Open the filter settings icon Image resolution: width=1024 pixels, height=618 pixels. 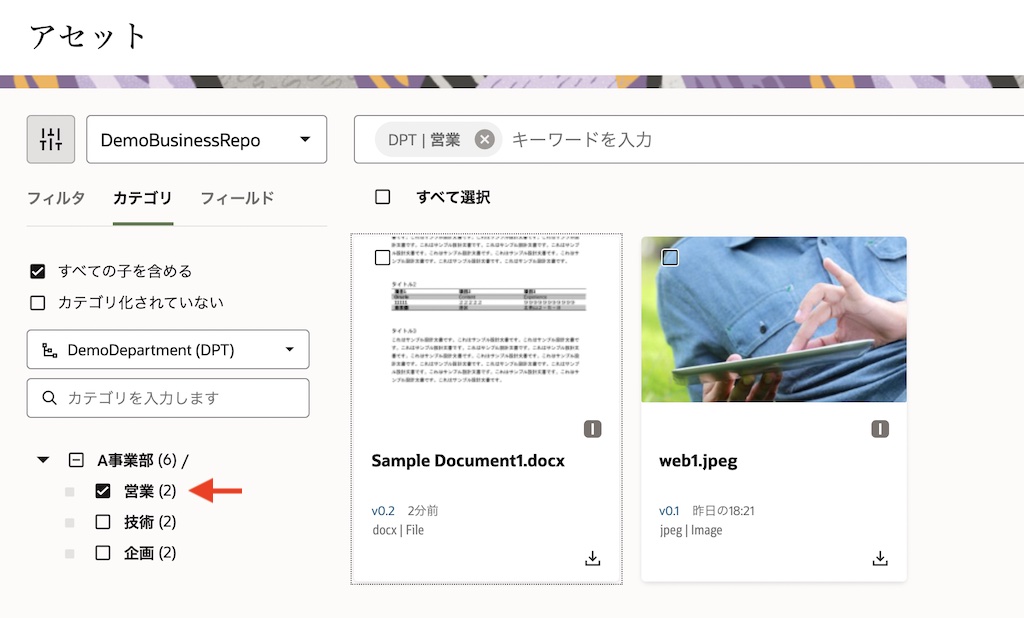(50, 139)
